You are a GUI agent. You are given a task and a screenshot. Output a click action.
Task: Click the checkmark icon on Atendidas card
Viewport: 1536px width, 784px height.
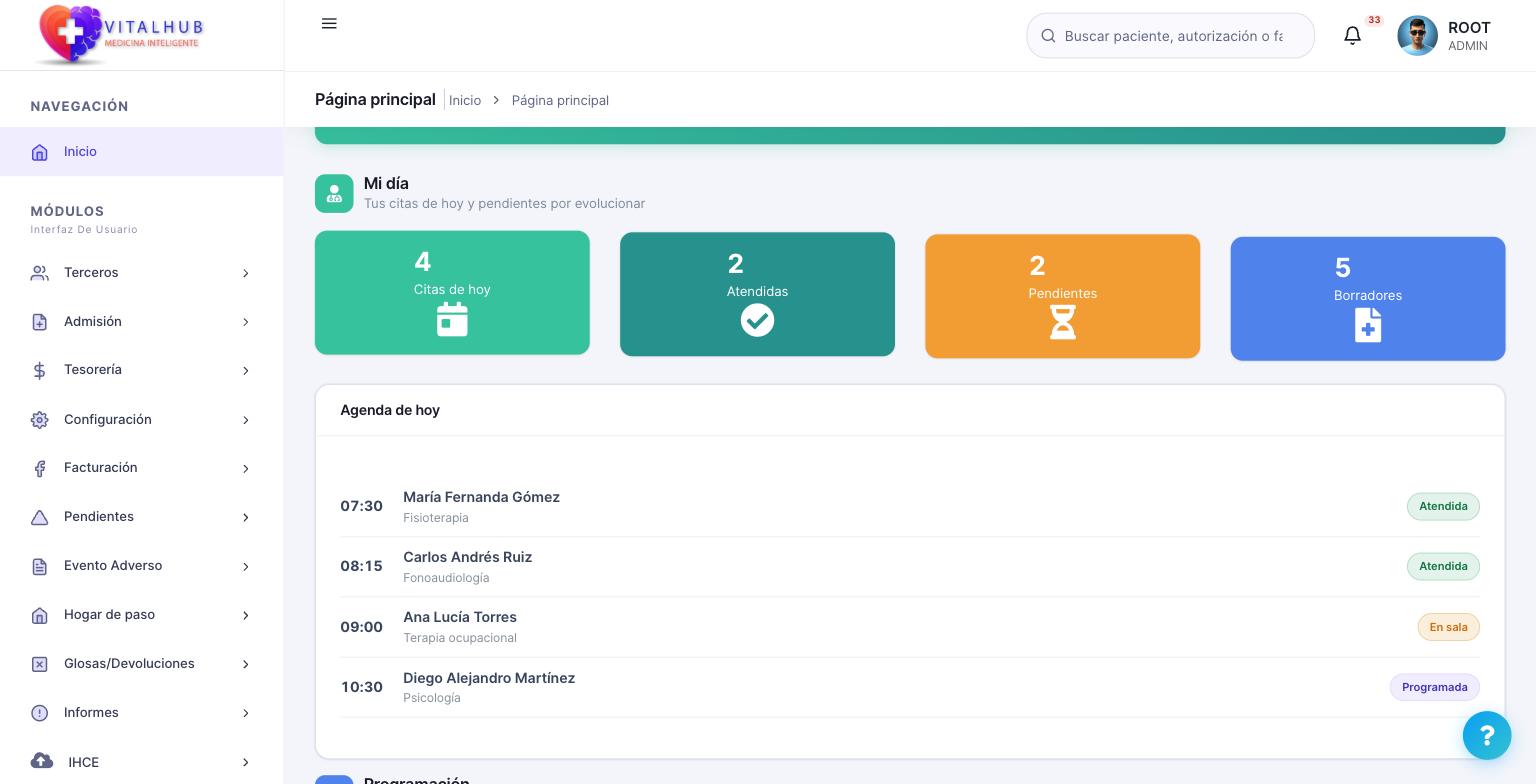(x=757, y=321)
